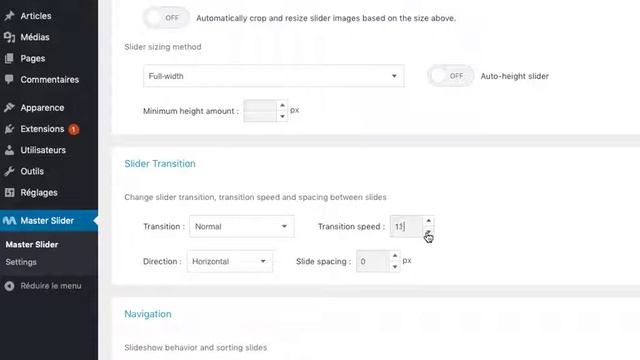This screenshot has width=640, height=360.
Task: Open the Full-width sizing method dropdown
Action: click(273, 76)
